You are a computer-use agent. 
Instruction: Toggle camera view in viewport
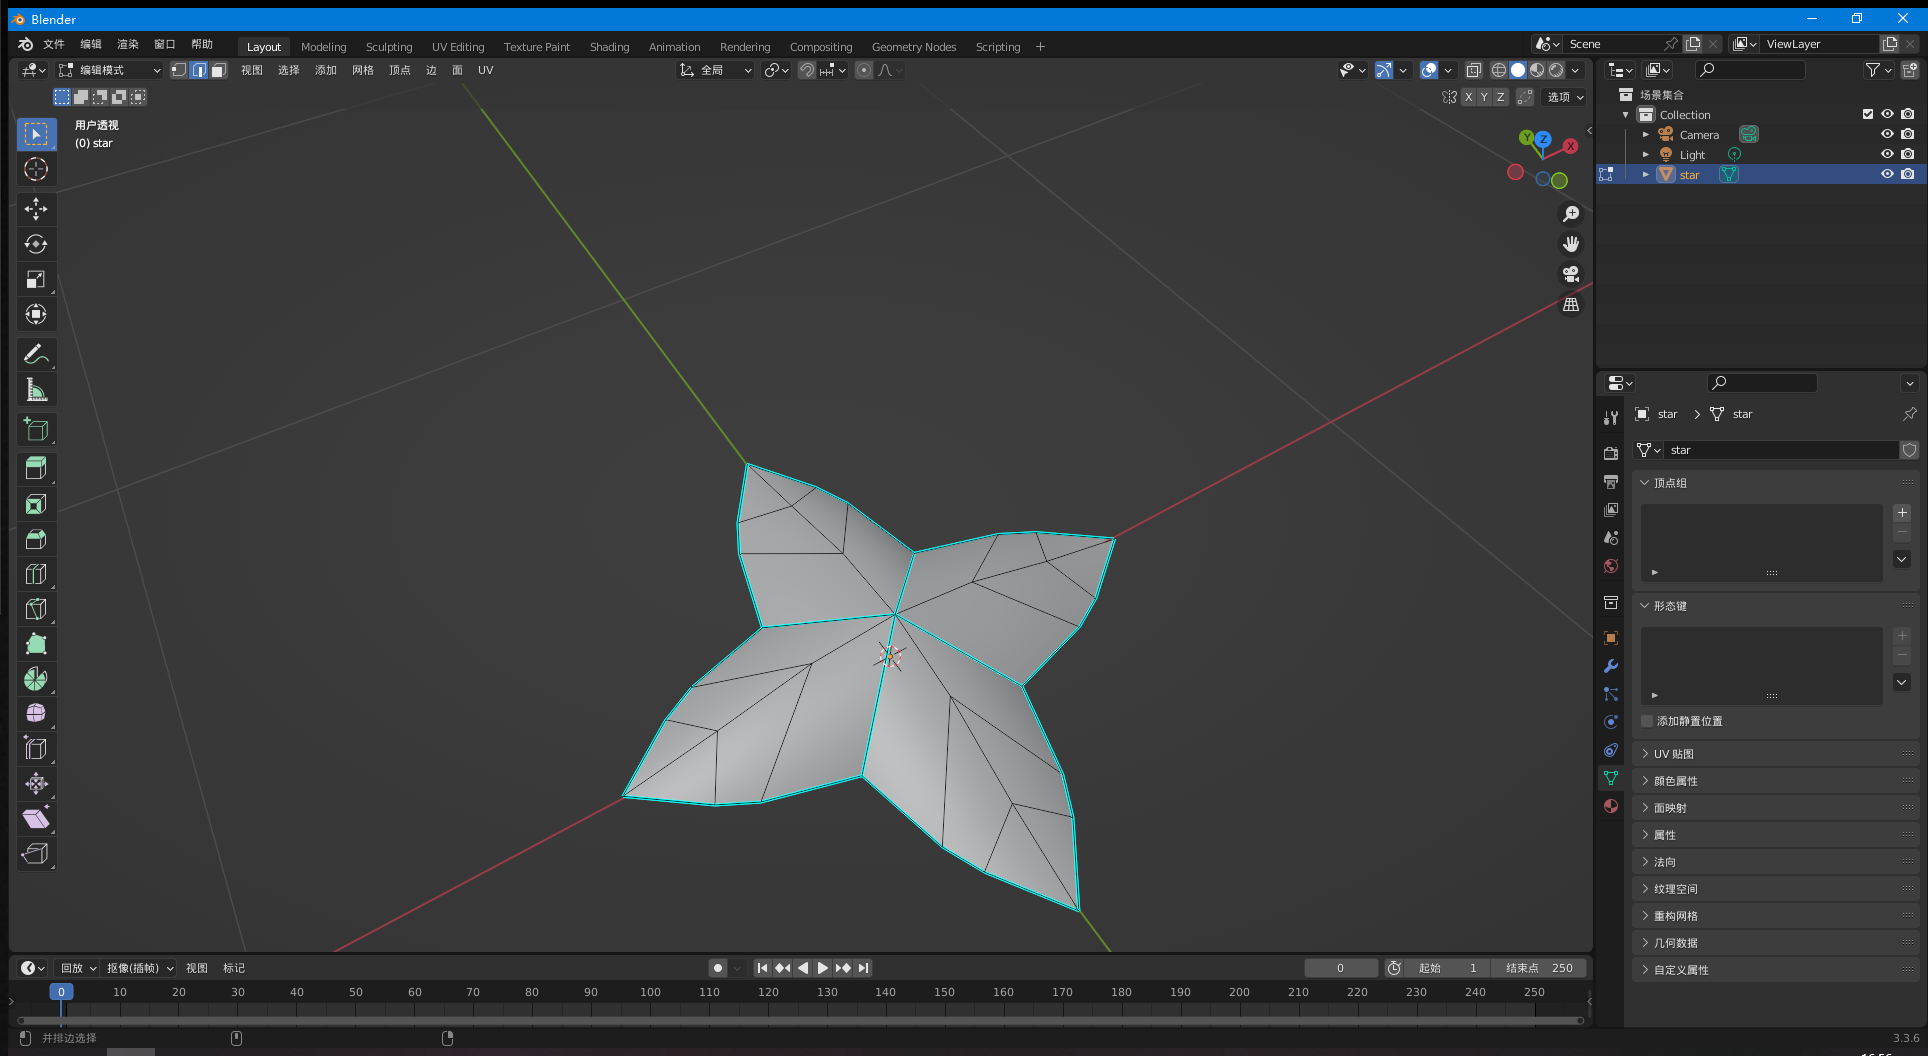pyautogui.click(x=1571, y=274)
